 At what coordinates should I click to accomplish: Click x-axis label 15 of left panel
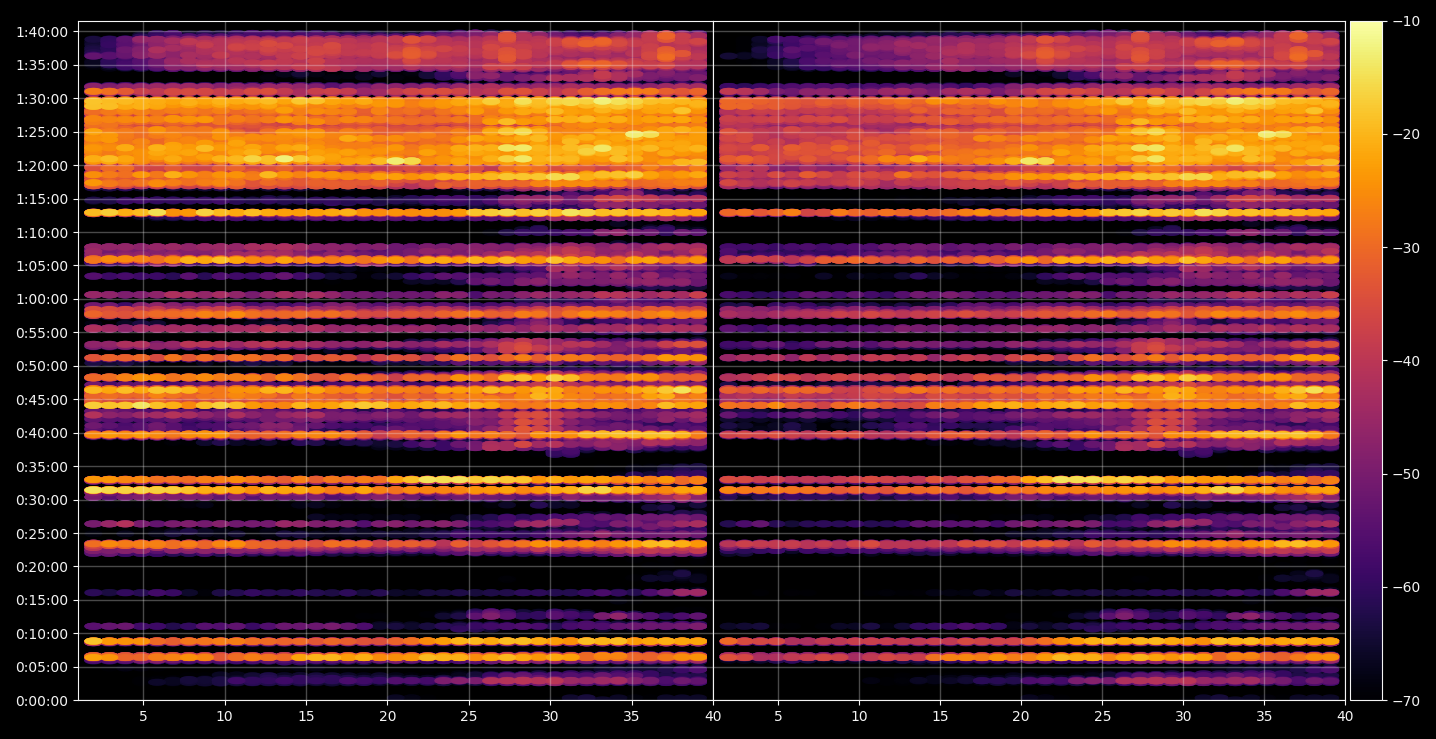coord(306,716)
